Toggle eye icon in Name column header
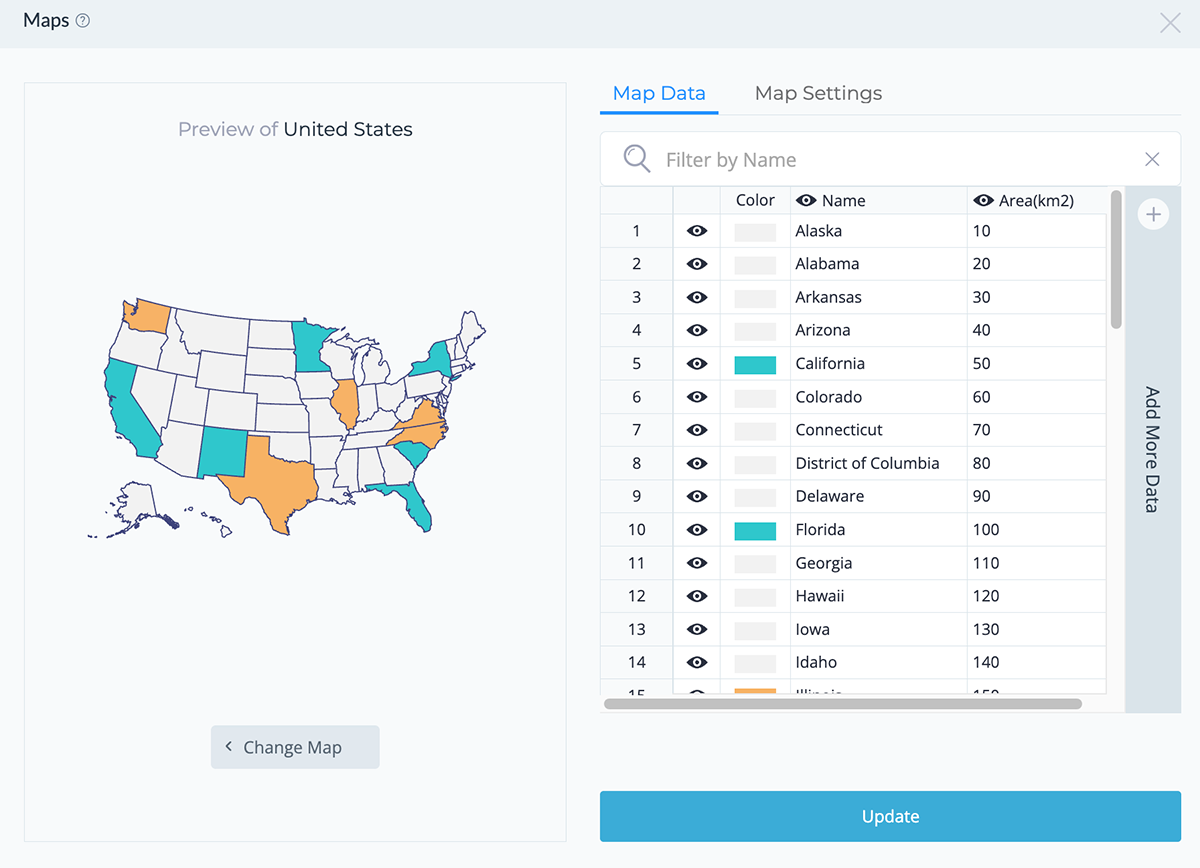1200x868 pixels. click(x=806, y=201)
